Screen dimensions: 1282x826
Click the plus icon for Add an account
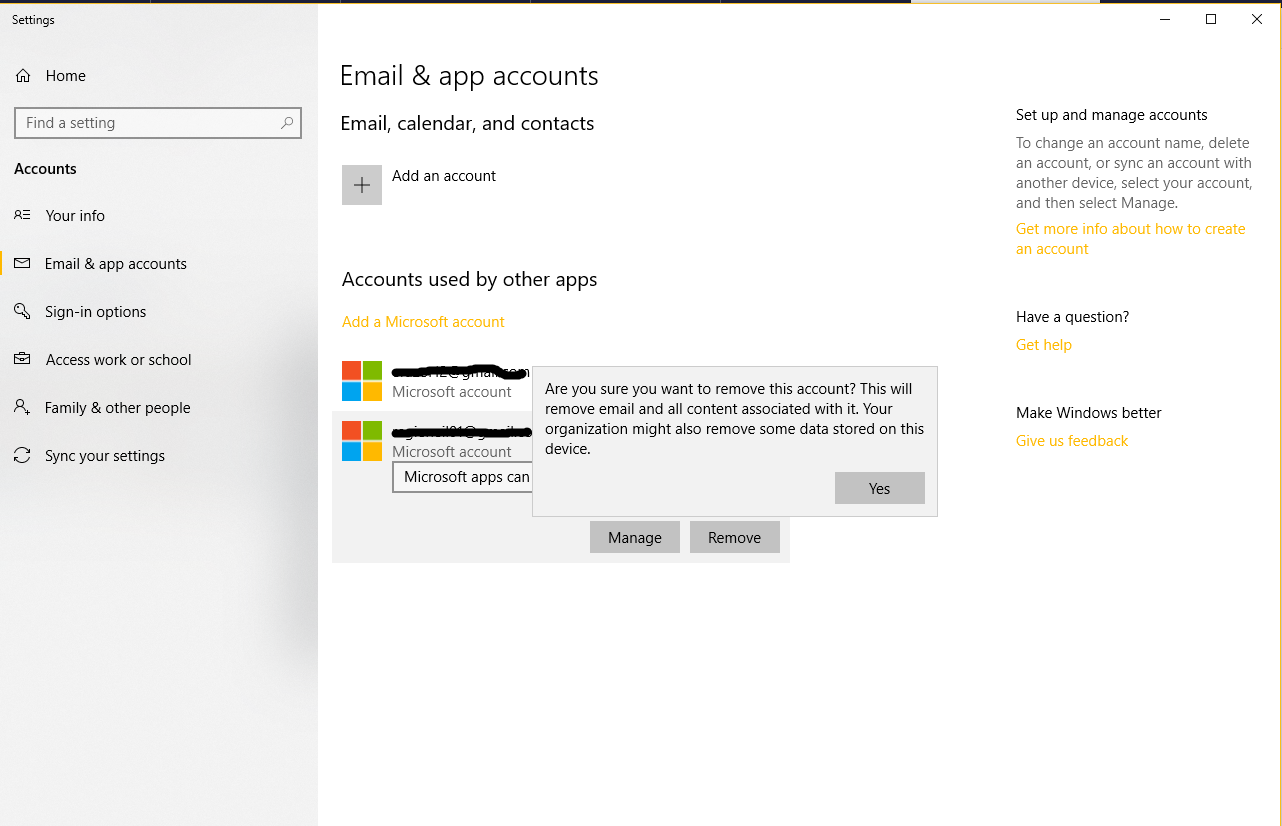point(362,185)
